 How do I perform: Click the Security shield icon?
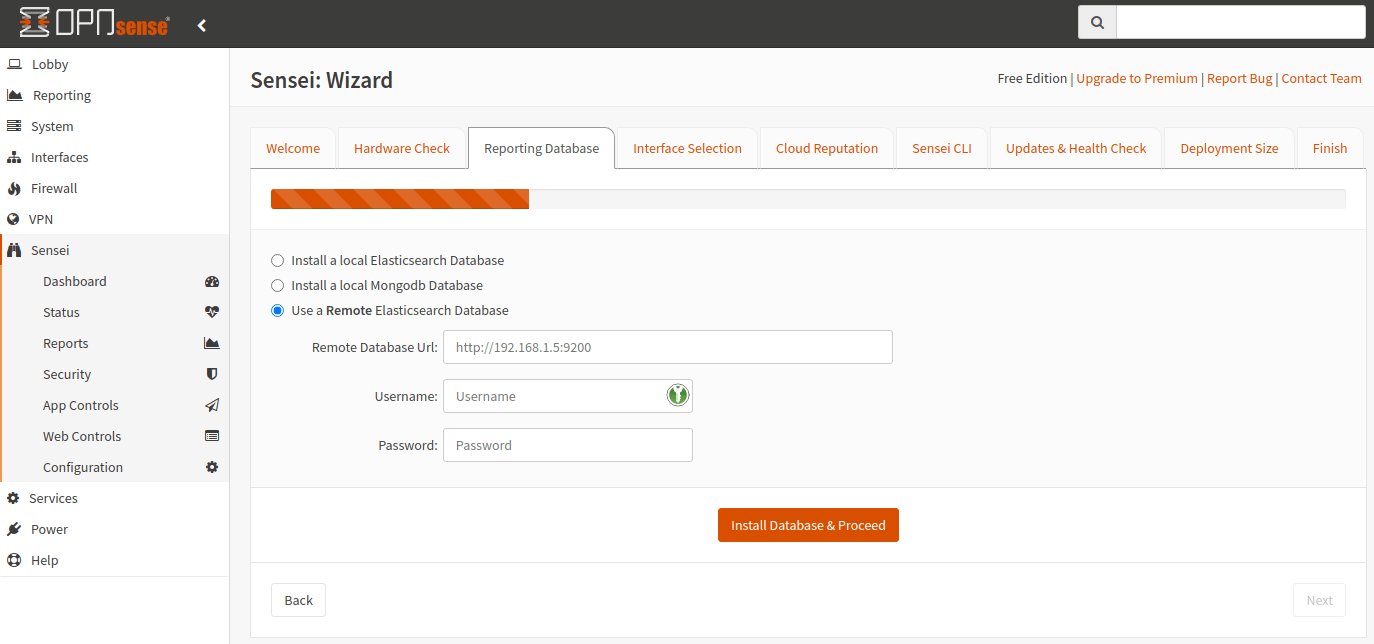click(x=211, y=375)
